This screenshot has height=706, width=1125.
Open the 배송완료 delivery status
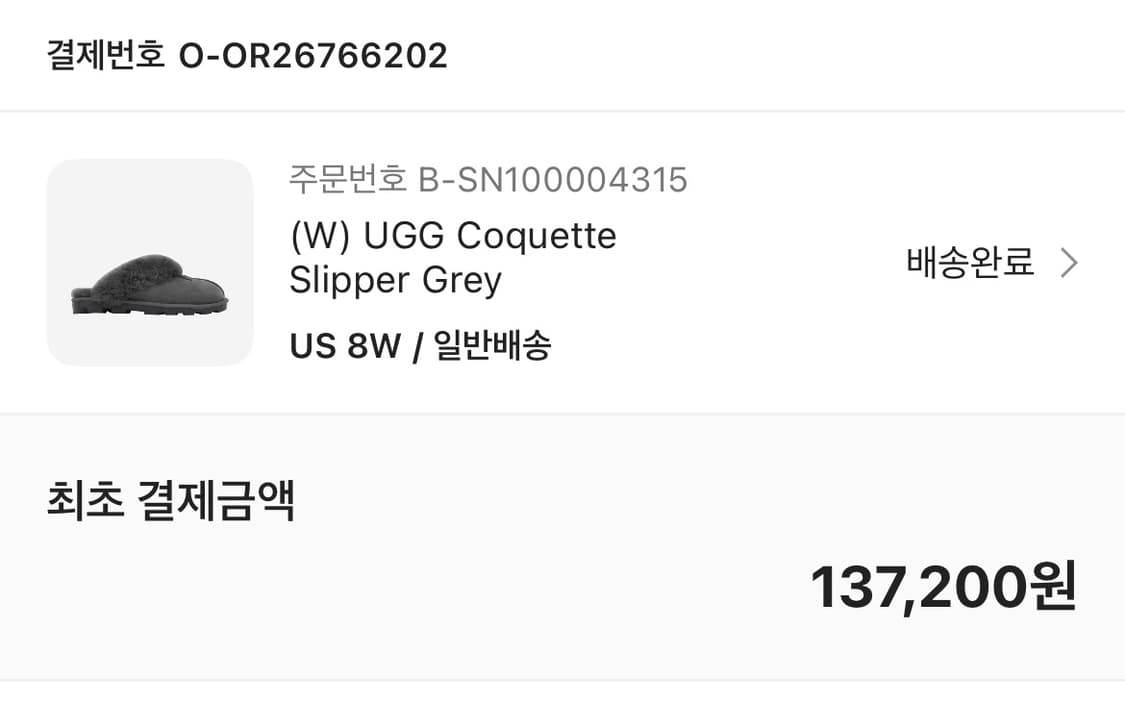pyautogui.click(x=969, y=263)
